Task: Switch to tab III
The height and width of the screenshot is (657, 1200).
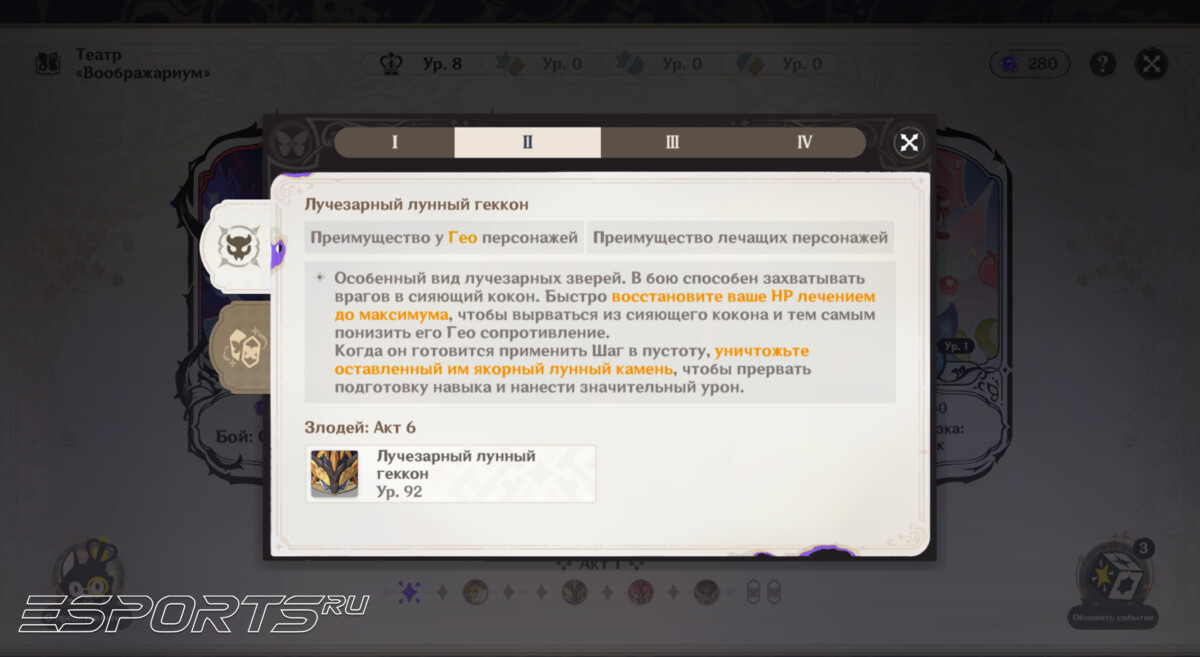Action: pos(672,142)
